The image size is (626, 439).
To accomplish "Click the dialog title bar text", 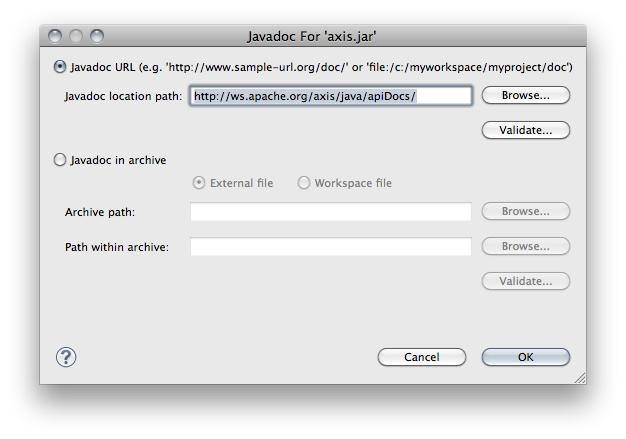I will pos(312,36).
